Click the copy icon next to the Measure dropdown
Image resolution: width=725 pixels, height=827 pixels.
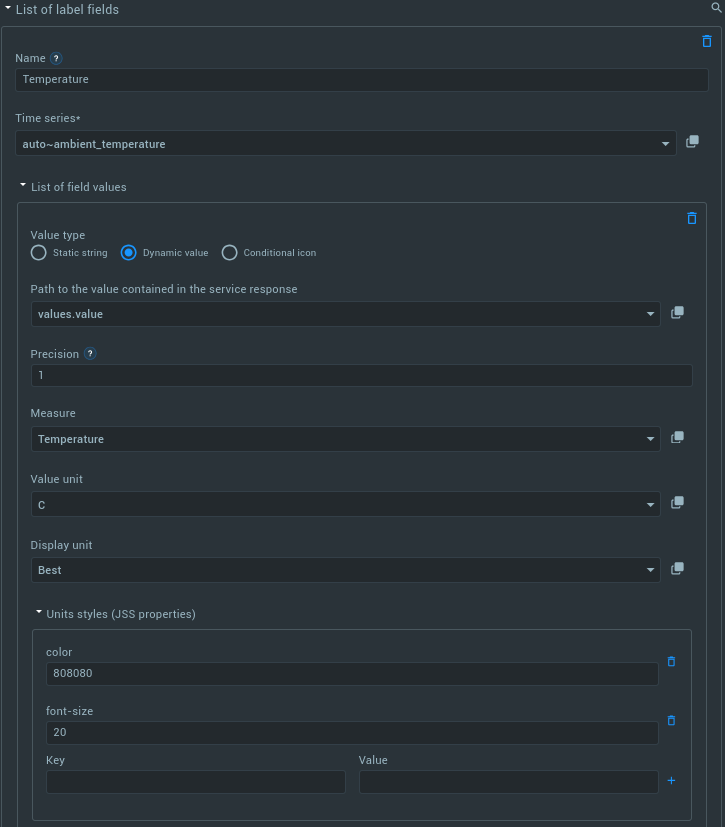pos(678,437)
